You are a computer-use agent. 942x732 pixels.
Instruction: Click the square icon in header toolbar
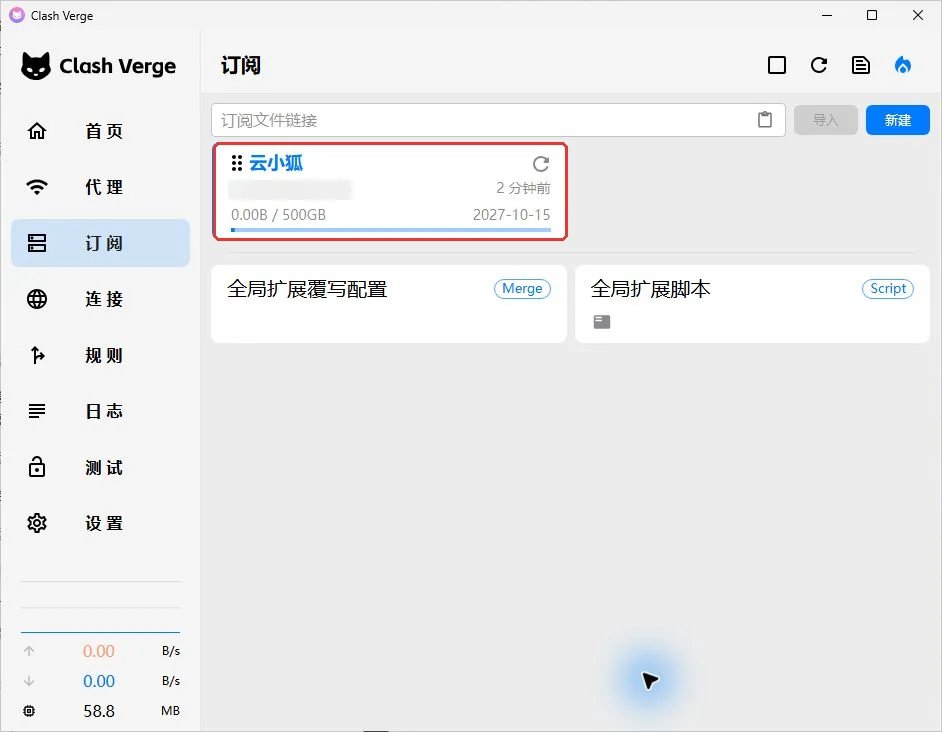777,65
